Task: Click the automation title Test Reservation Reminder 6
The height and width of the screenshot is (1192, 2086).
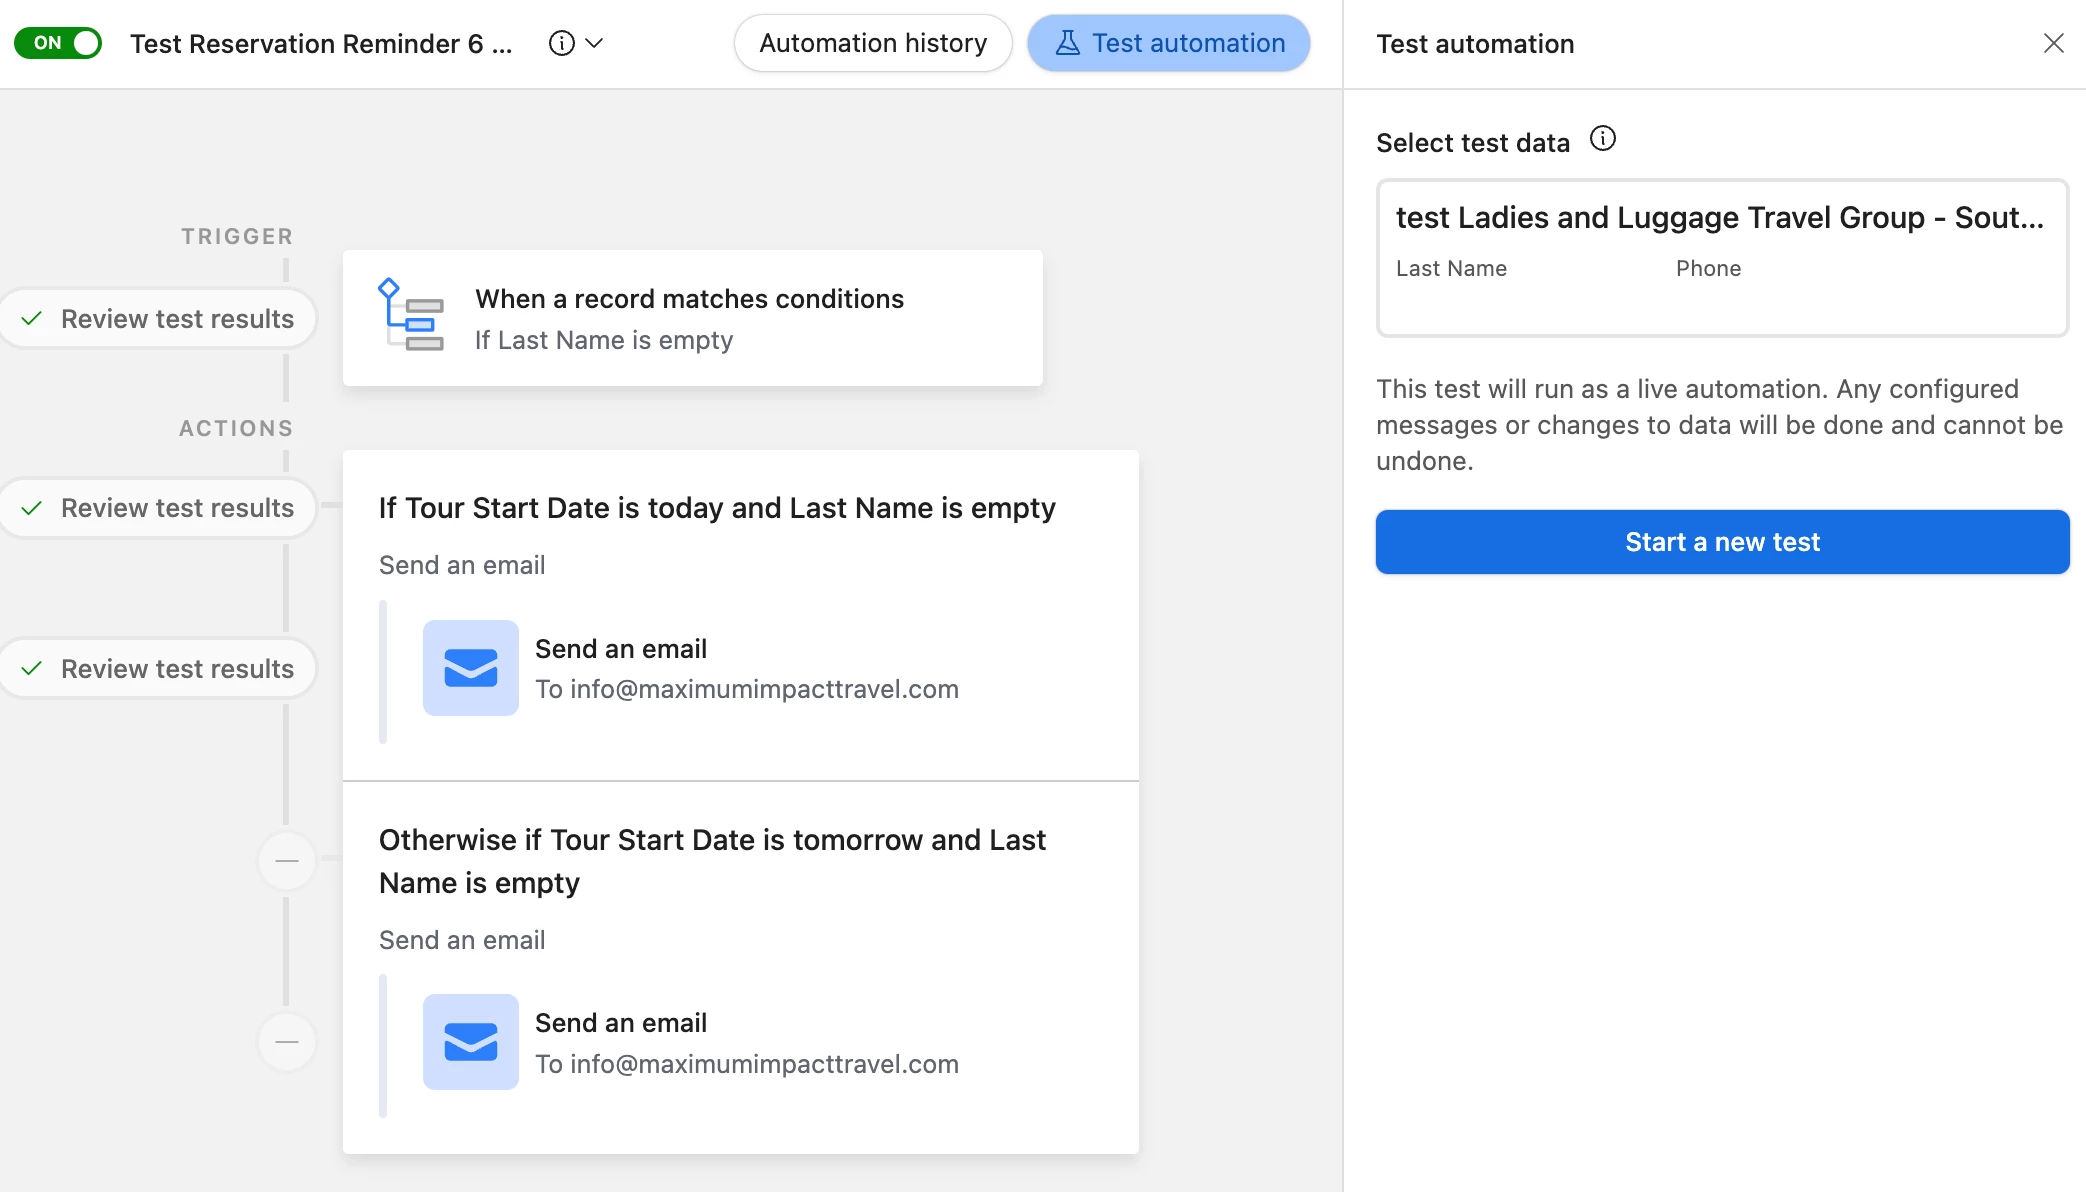Action: [x=321, y=44]
